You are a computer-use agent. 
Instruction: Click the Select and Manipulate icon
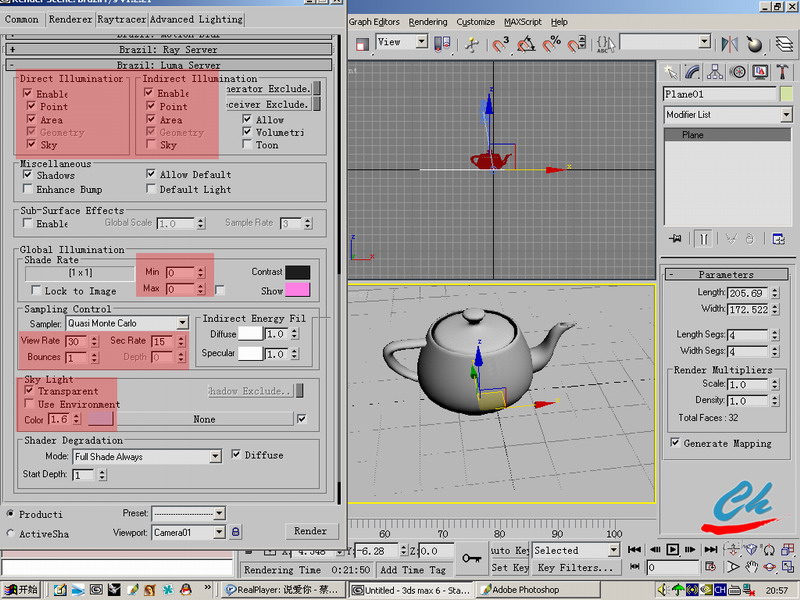click(x=472, y=44)
